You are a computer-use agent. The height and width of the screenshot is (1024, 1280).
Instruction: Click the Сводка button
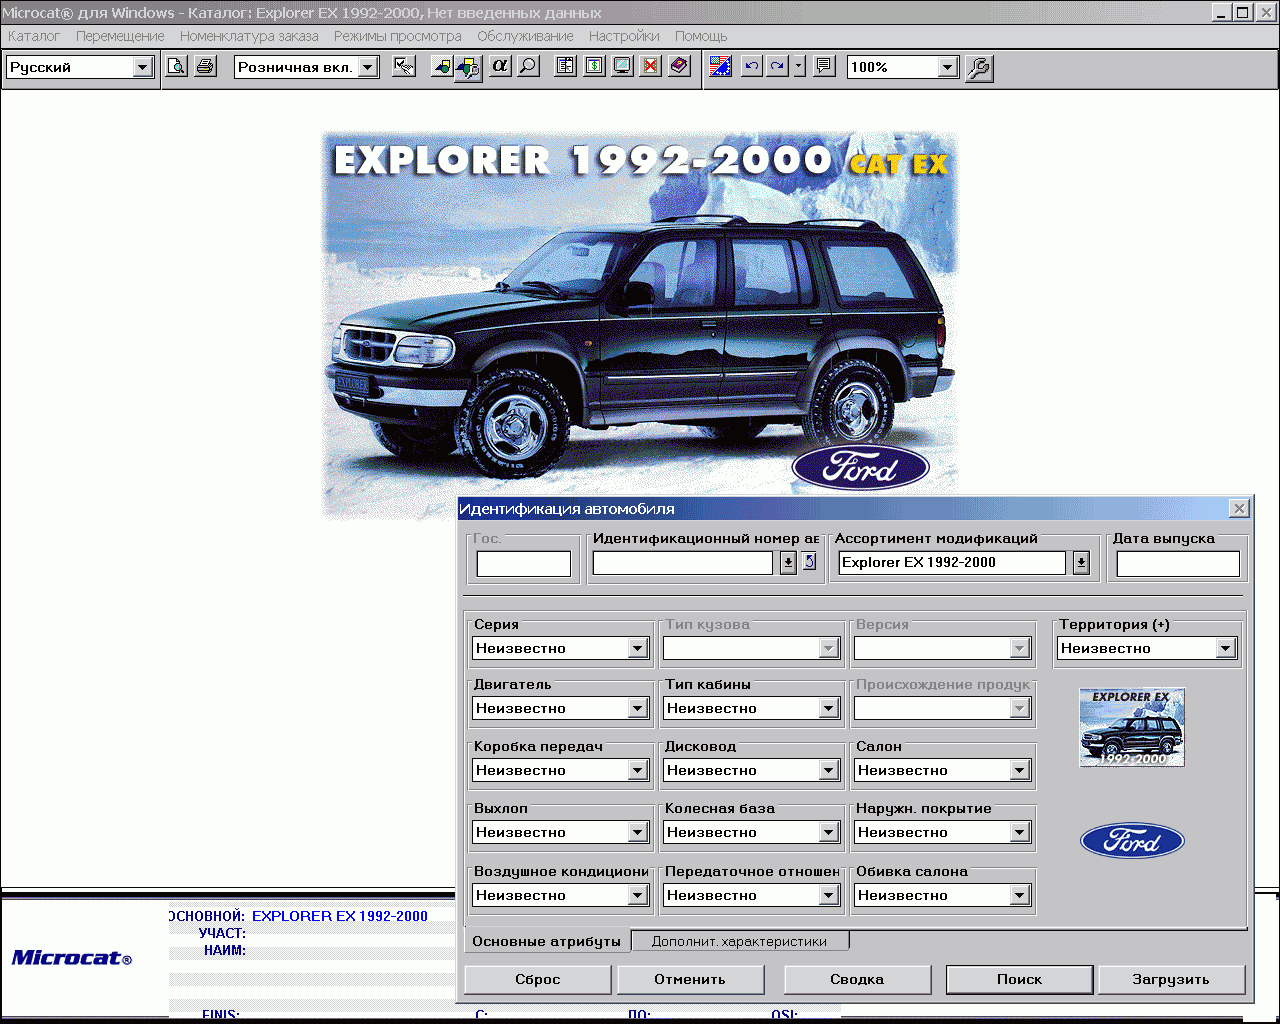pyautogui.click(x=857, y=979)
